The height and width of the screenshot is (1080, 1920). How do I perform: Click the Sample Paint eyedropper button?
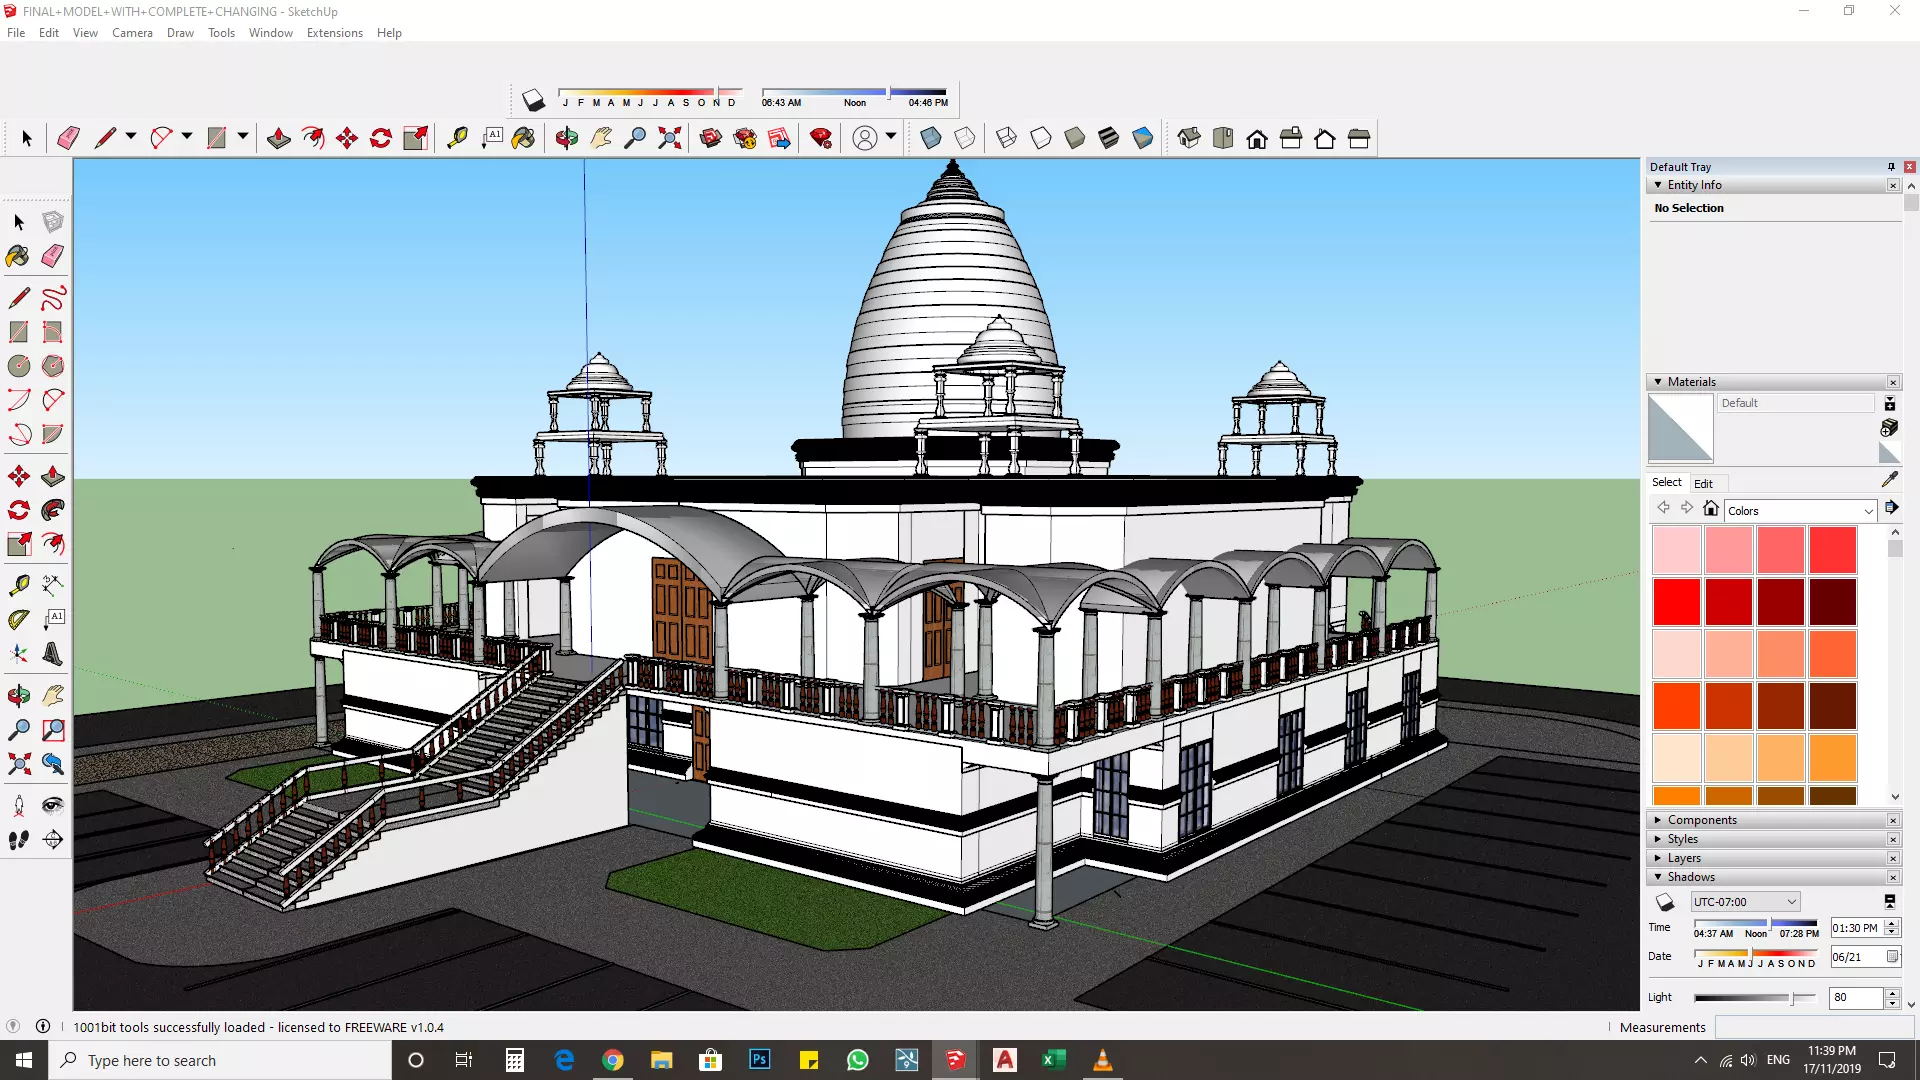1889,481
